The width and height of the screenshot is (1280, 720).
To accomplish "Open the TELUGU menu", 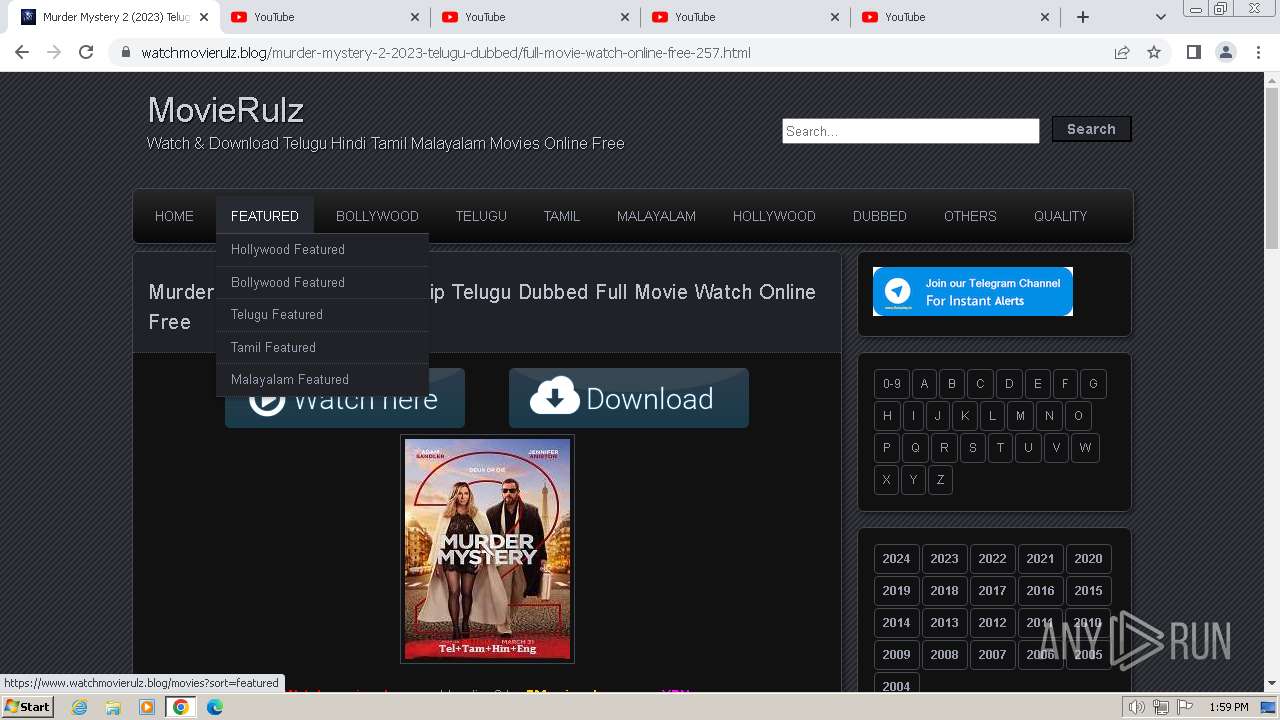I will point(481,216).
